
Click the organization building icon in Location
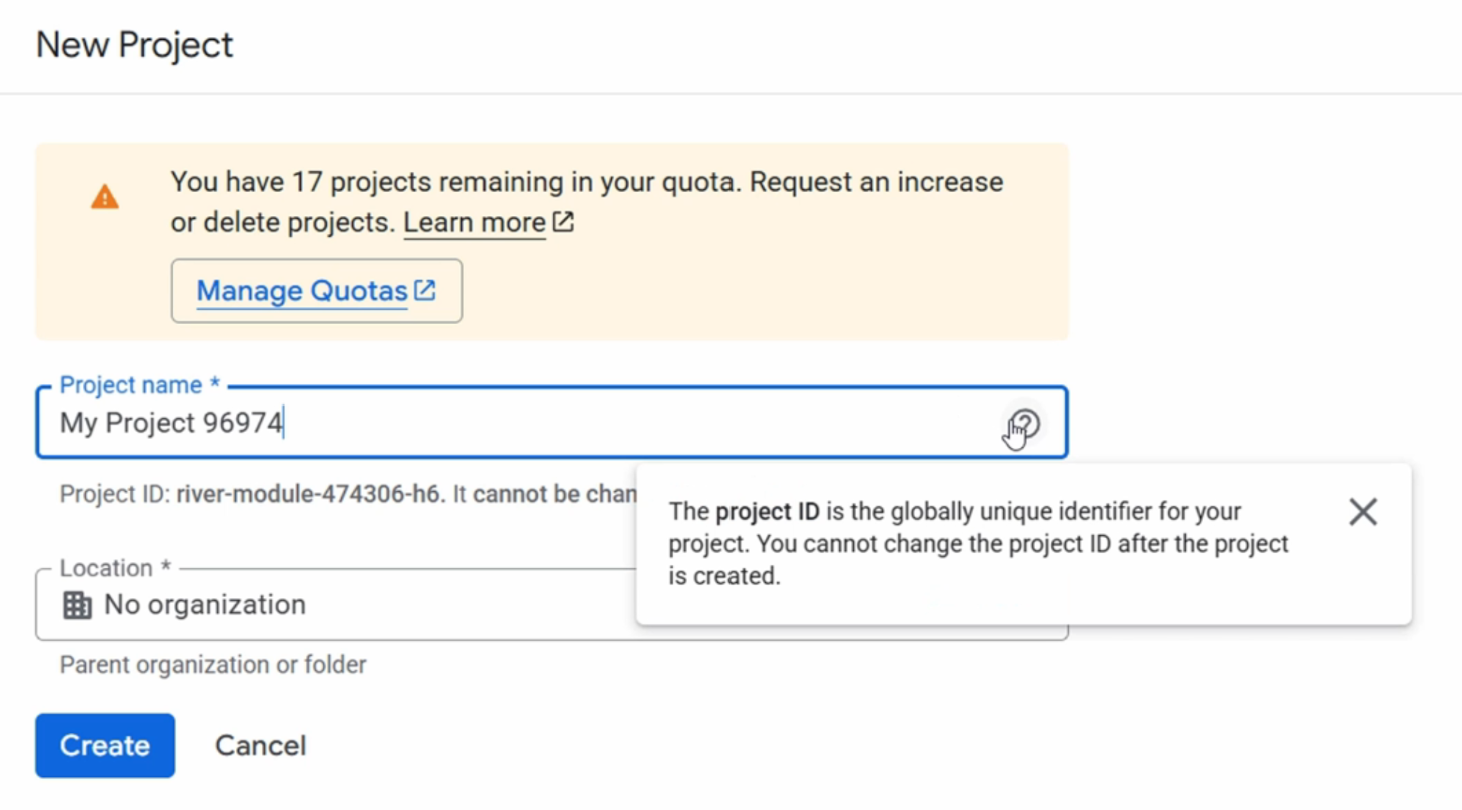pos(77,605)
